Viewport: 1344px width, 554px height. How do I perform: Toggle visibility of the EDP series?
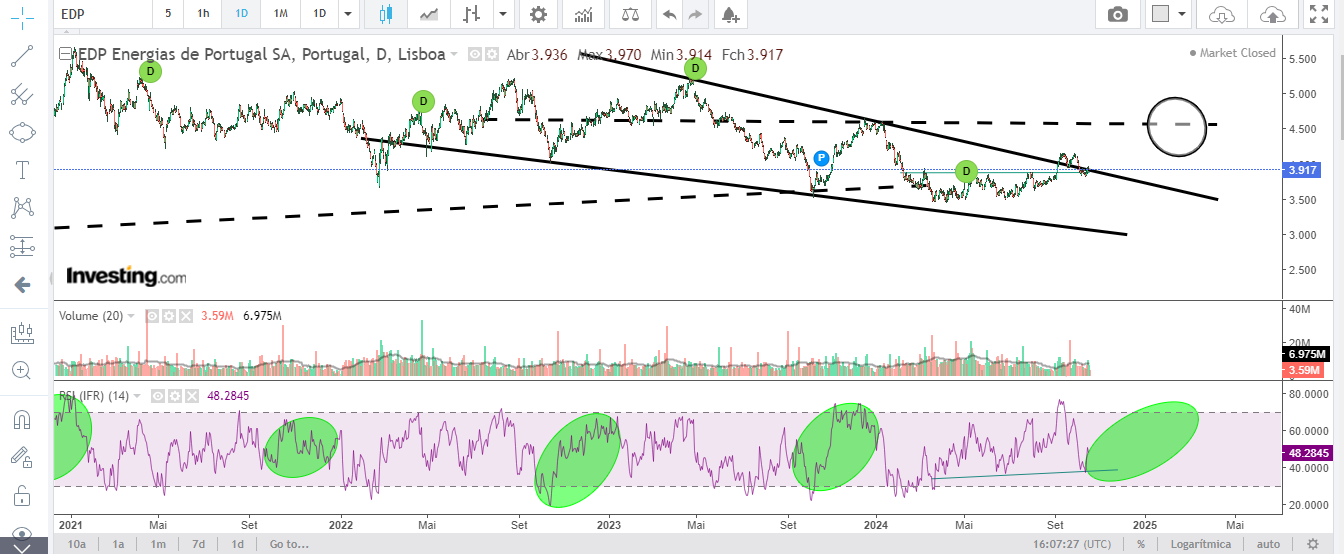pyautogui.click(x=475, y=55)
